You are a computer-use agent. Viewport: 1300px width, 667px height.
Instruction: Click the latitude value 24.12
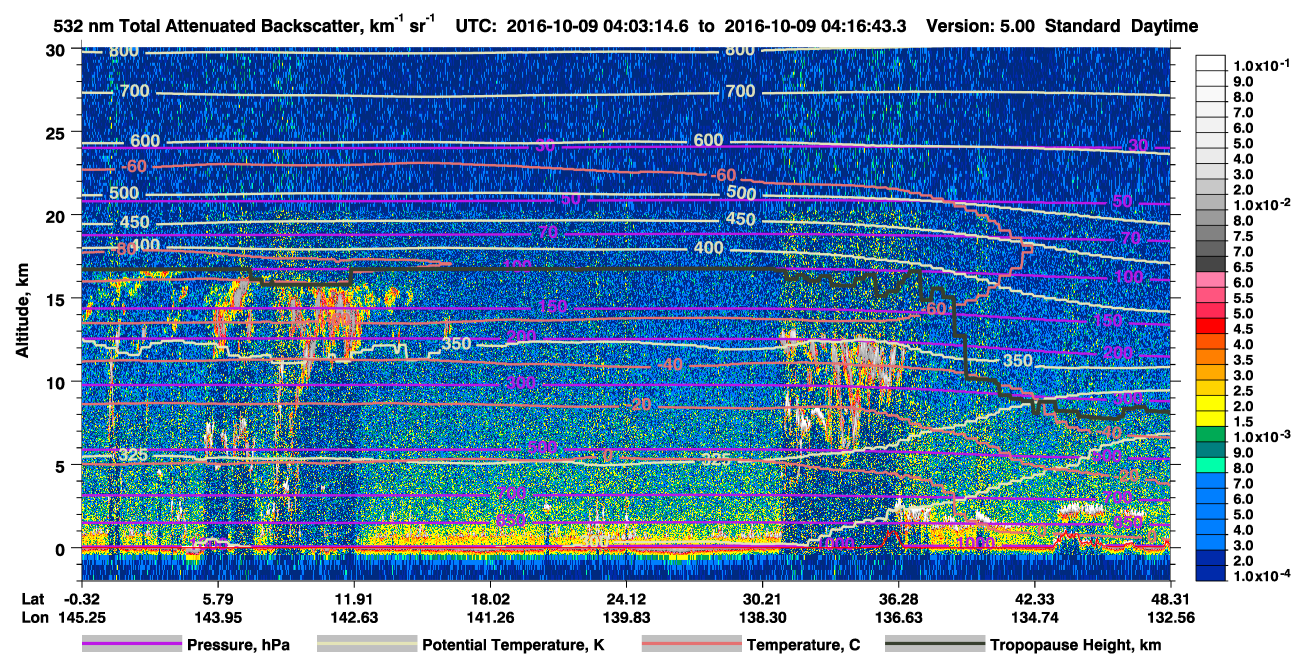click(x=626, y=598)
